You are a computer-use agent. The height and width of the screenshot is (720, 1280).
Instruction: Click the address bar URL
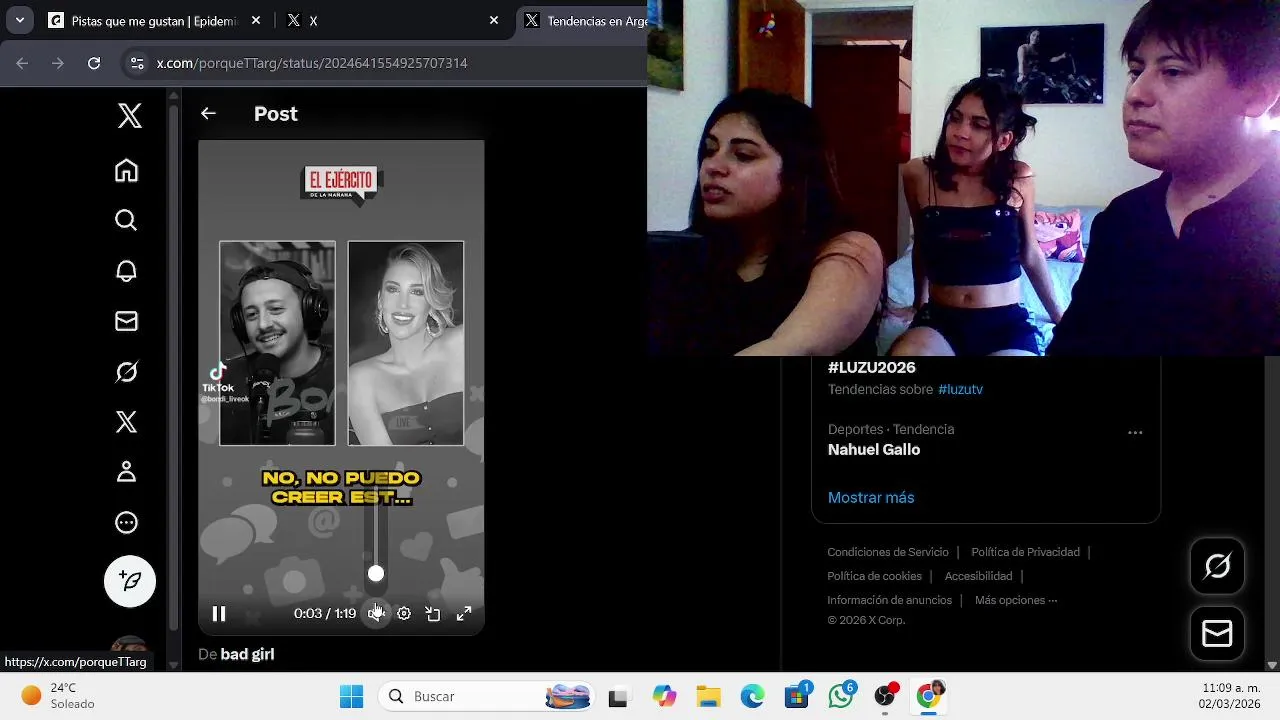(312, 63)
